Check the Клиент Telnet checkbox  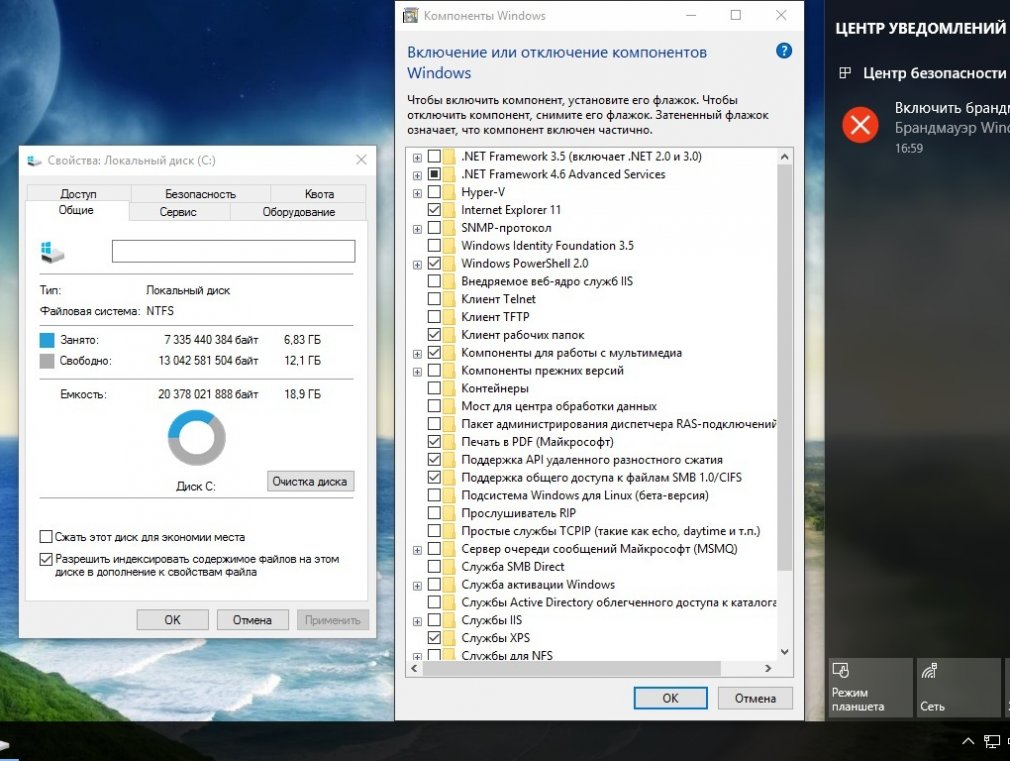pos(434,299)
